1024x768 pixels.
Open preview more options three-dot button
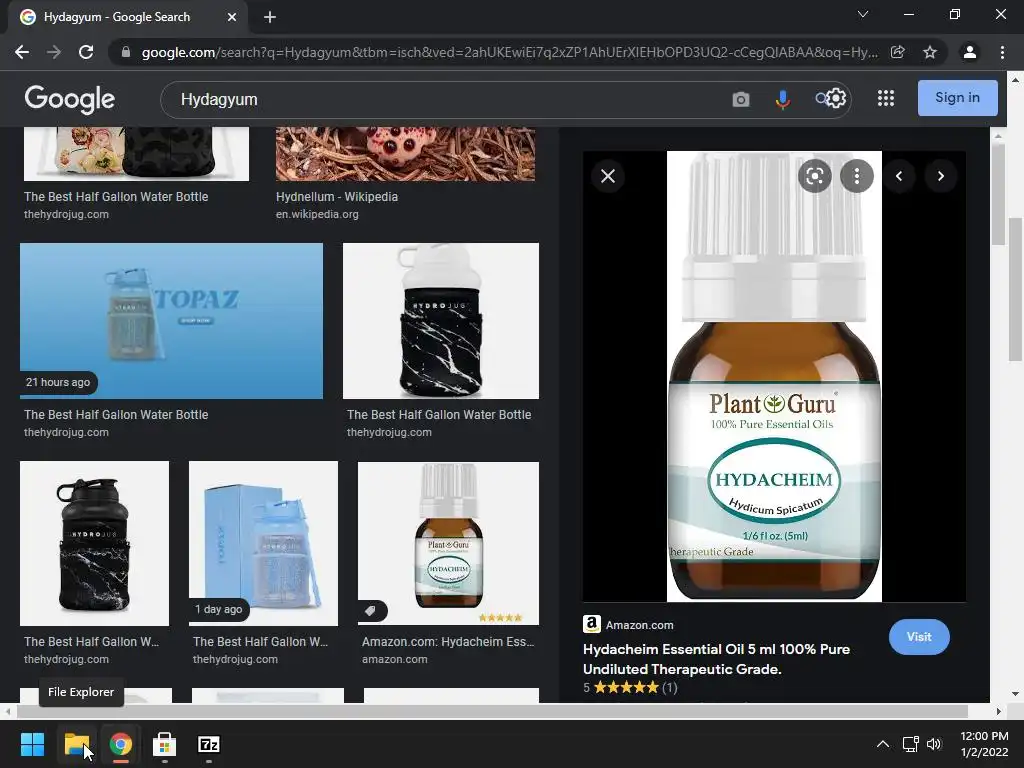[x=856, y=176]
